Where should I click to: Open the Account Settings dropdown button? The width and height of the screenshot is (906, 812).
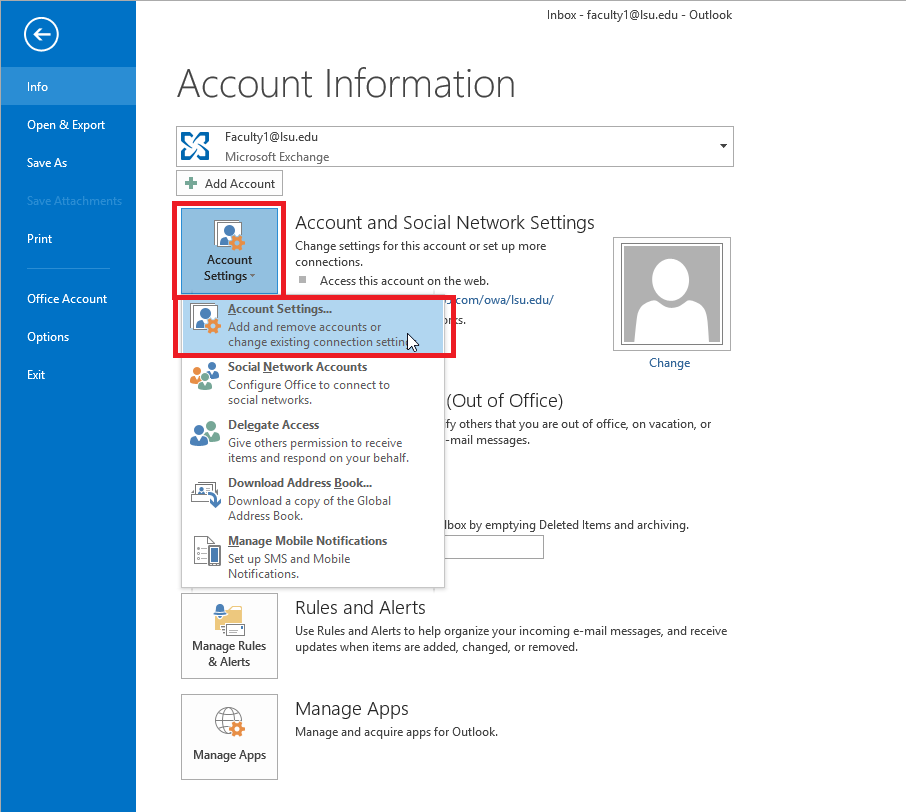[x=229, y=251]
